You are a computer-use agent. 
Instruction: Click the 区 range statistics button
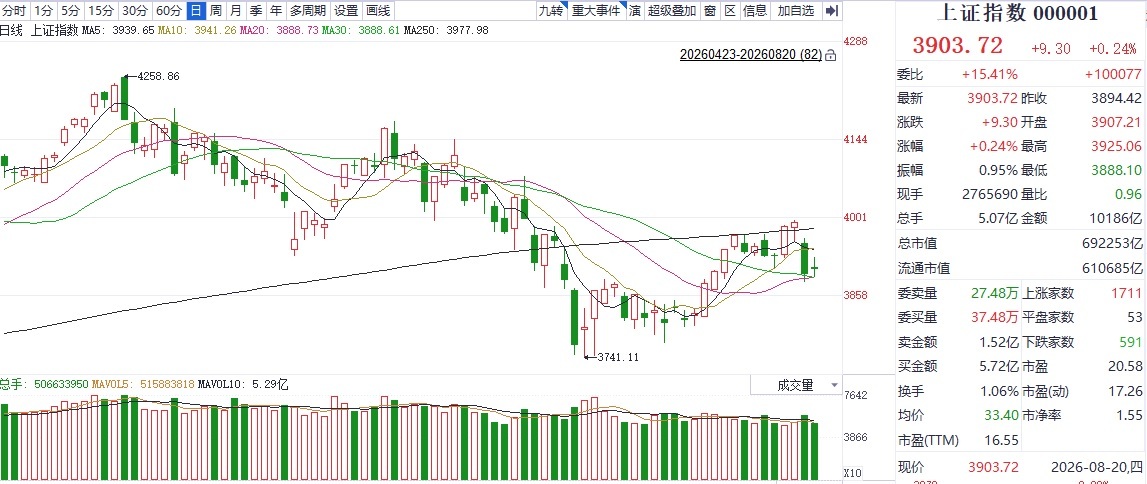tap(729, 10)
